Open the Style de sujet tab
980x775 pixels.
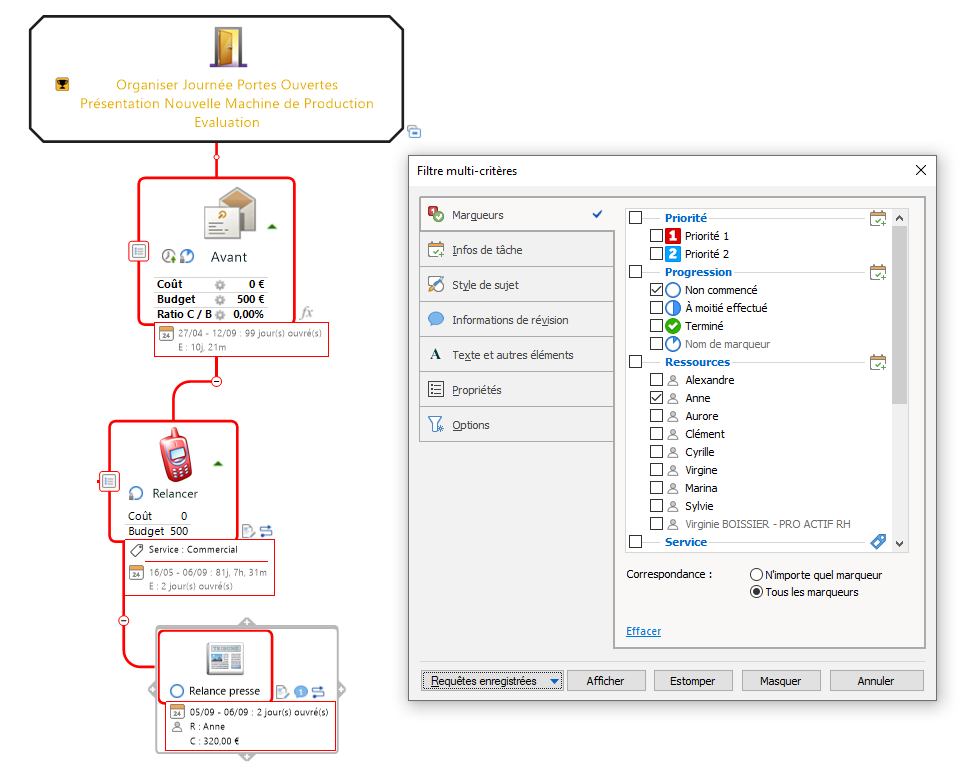point(485,285)
